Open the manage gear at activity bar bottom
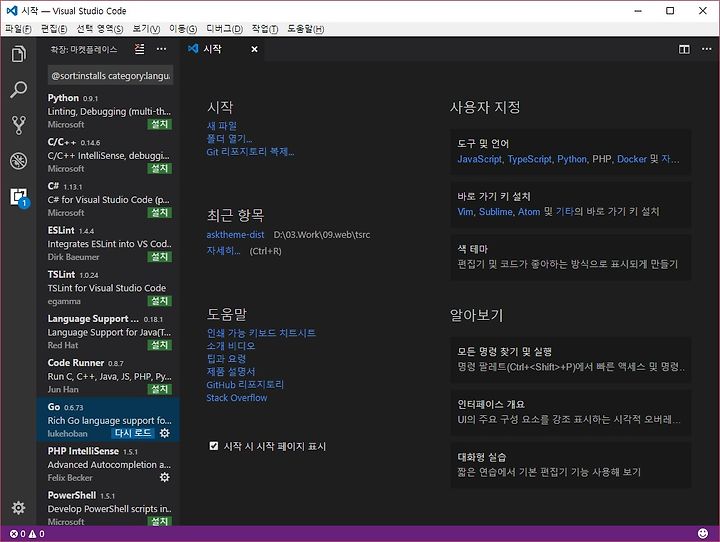The width and height of the screenshot is (720, 542). (x=18, y=508)
